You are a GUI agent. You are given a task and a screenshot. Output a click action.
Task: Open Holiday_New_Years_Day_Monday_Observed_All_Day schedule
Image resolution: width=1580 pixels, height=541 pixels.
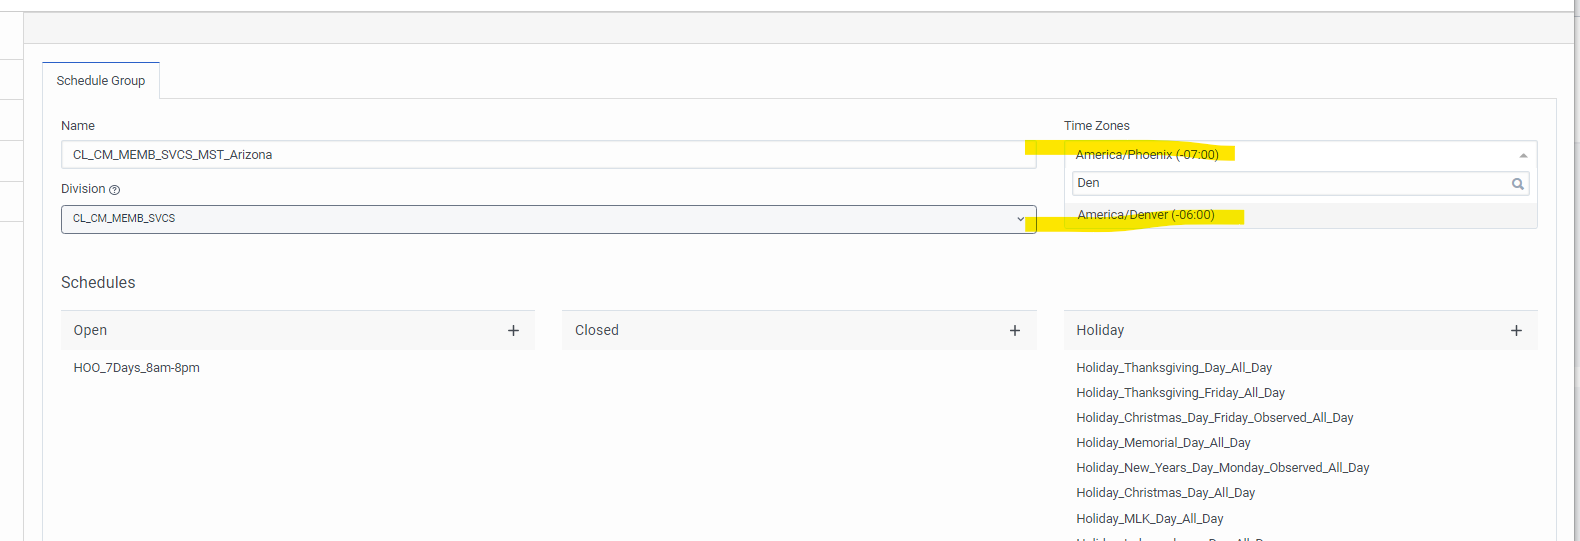pyautogui.click(x=1222, y=468)
